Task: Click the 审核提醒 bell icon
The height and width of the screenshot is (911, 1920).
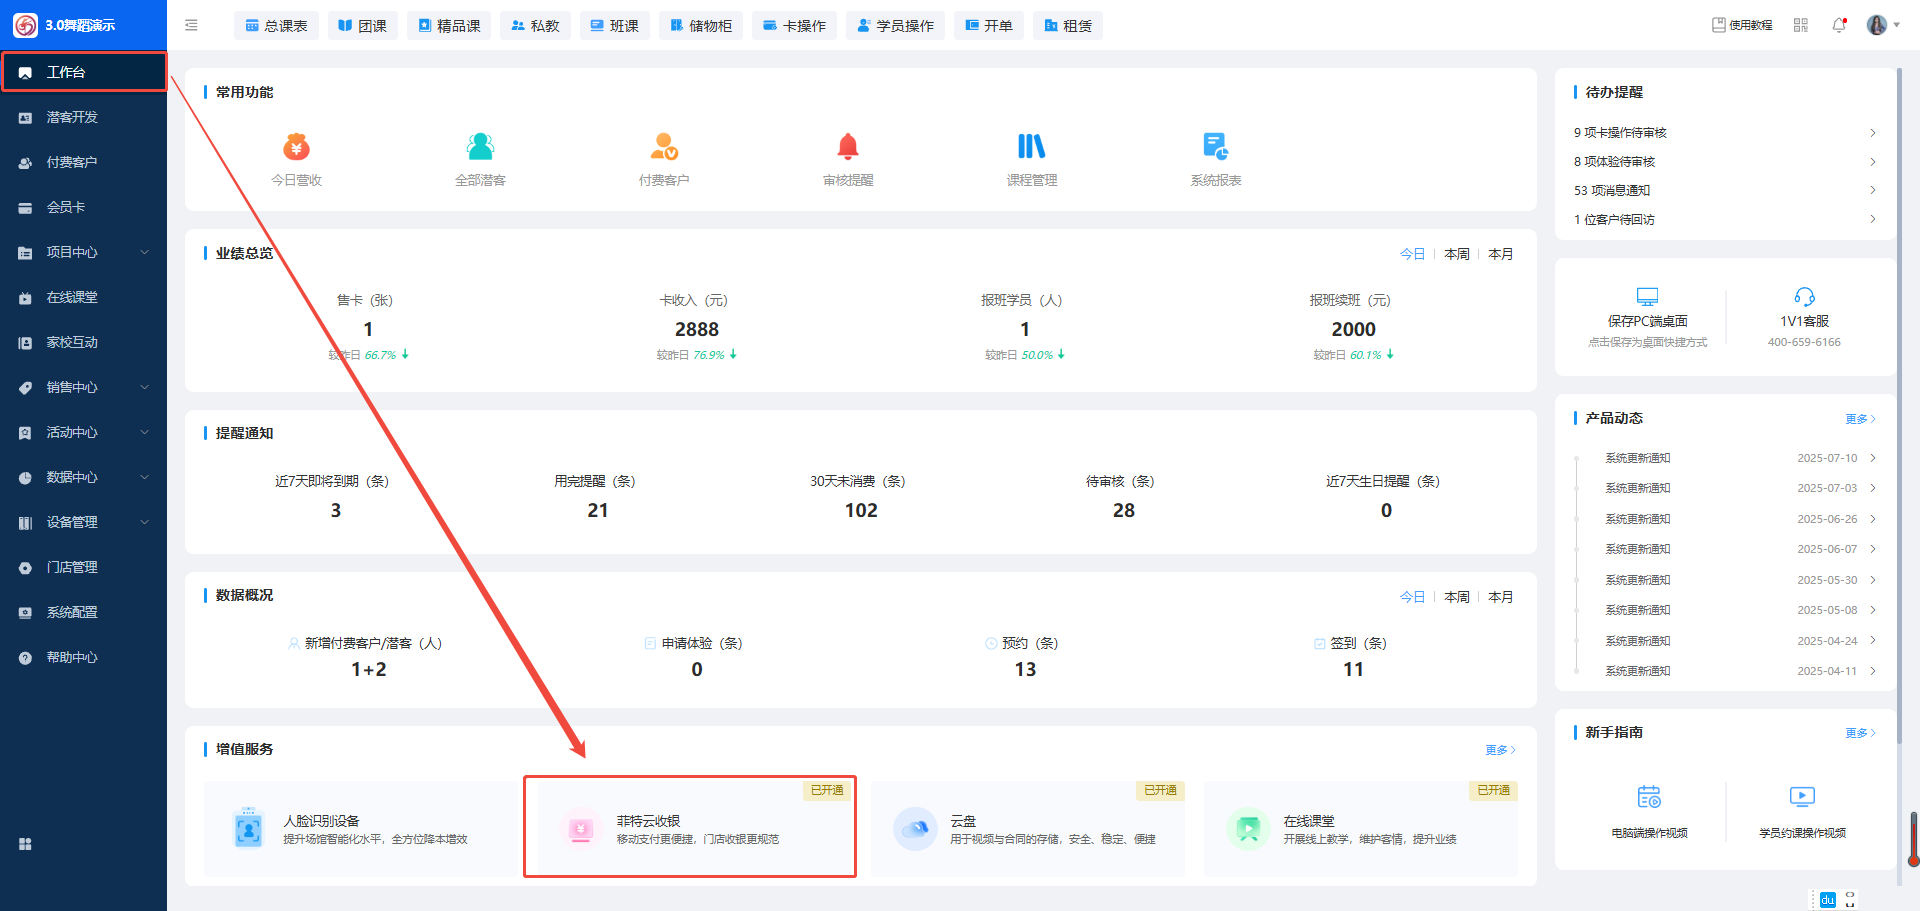Action: click(x=847, y=148)
